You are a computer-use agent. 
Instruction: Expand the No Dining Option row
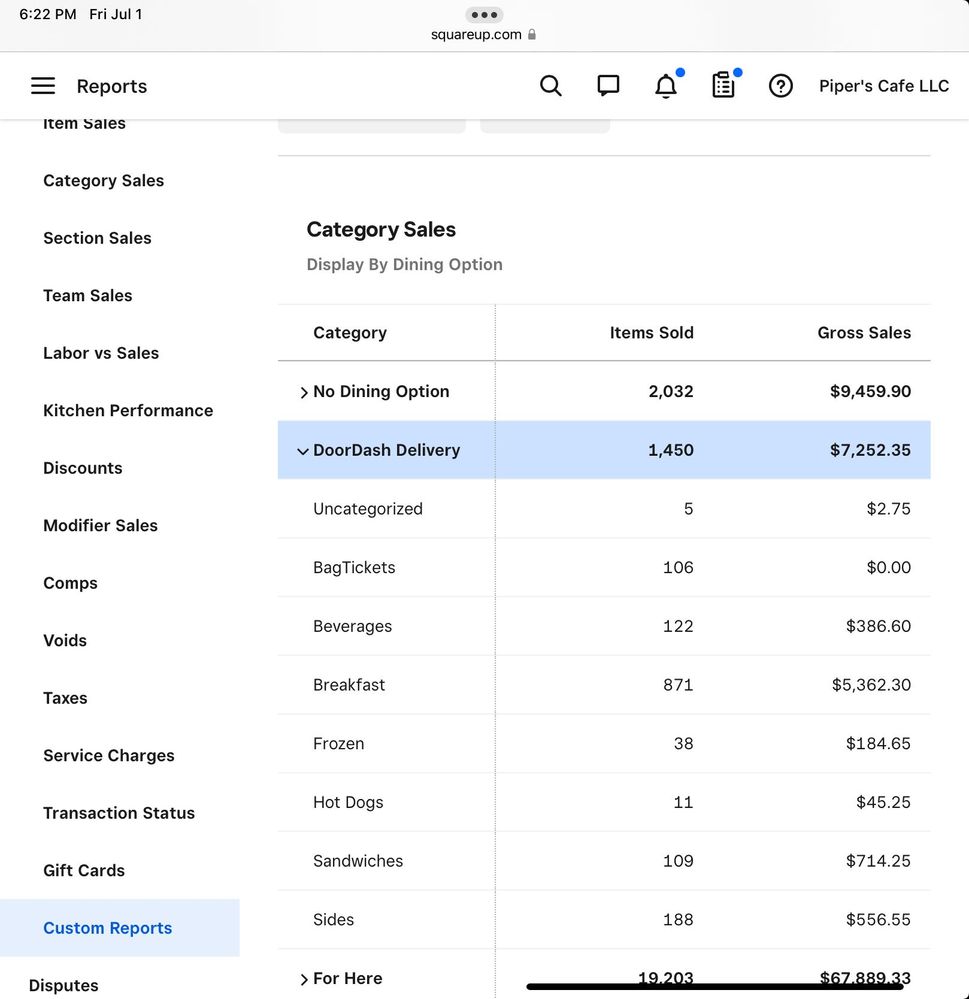pos(304,393)
